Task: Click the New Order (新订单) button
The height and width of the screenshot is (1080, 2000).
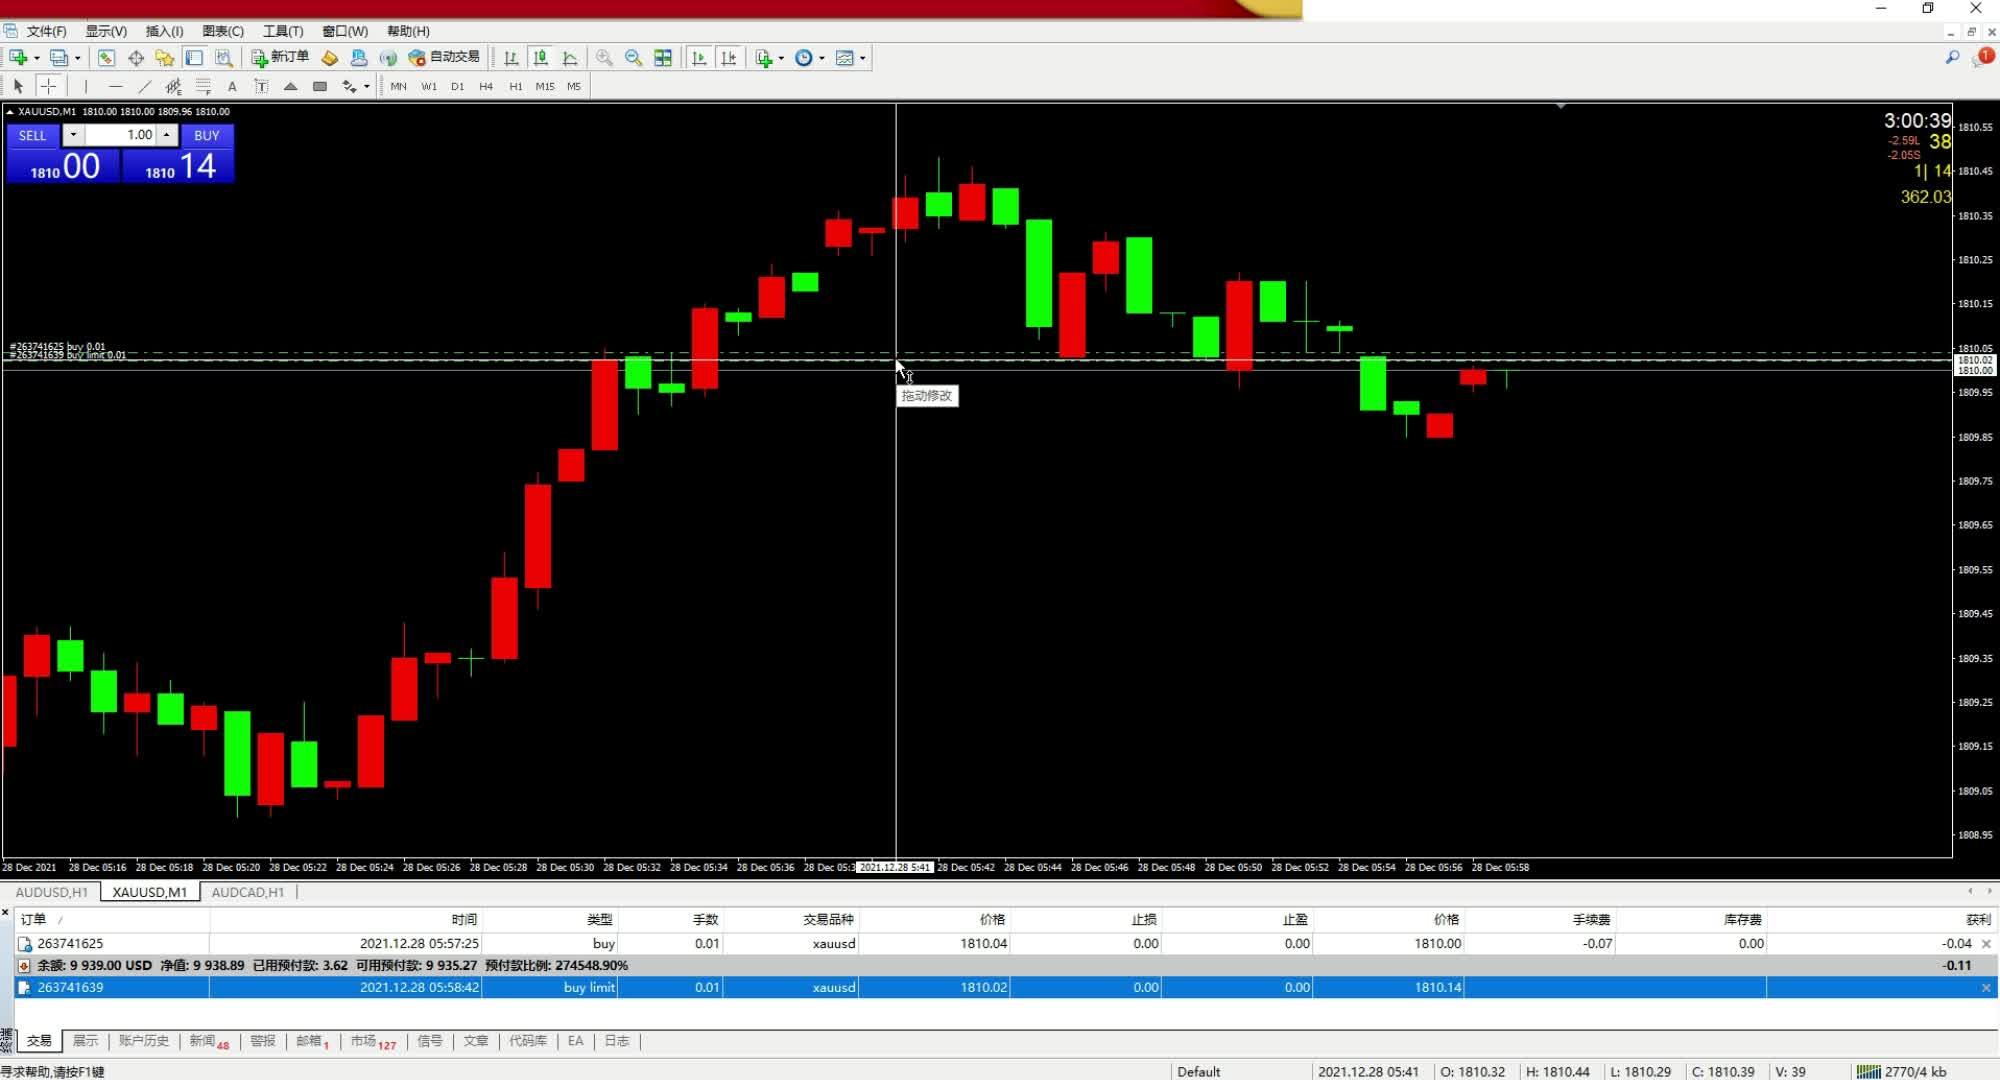Action: (x=280, y=57)
